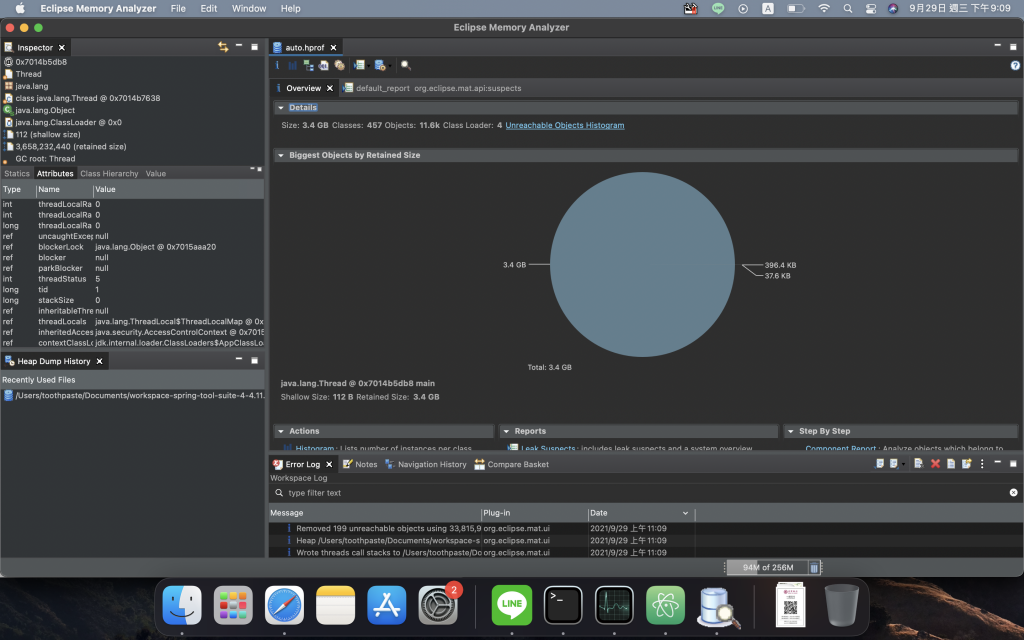Export the error log icon
Image resolution: width=1024 pixels, height=640 pixels.
coord(879,464)
